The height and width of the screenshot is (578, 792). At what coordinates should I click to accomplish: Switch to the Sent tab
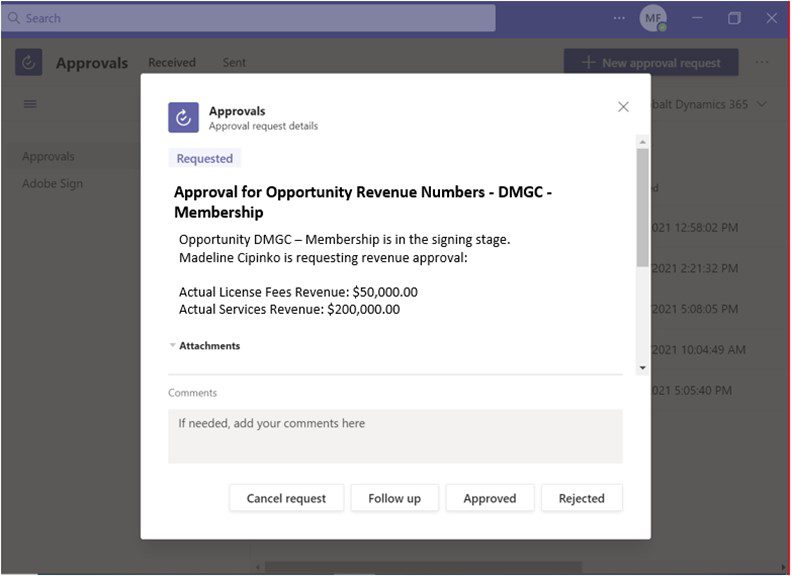(234, 62)
